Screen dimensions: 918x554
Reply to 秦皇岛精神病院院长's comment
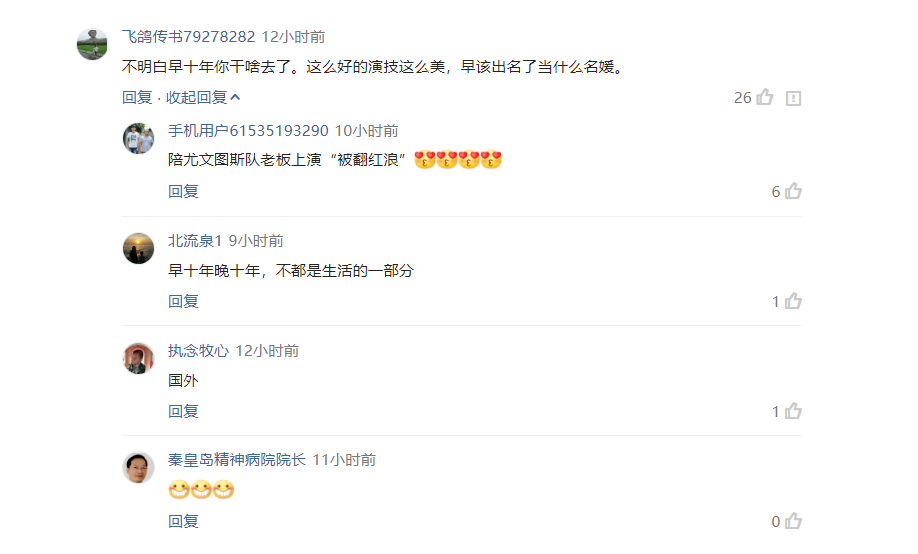pyautogui.click(x=183, y=521)
